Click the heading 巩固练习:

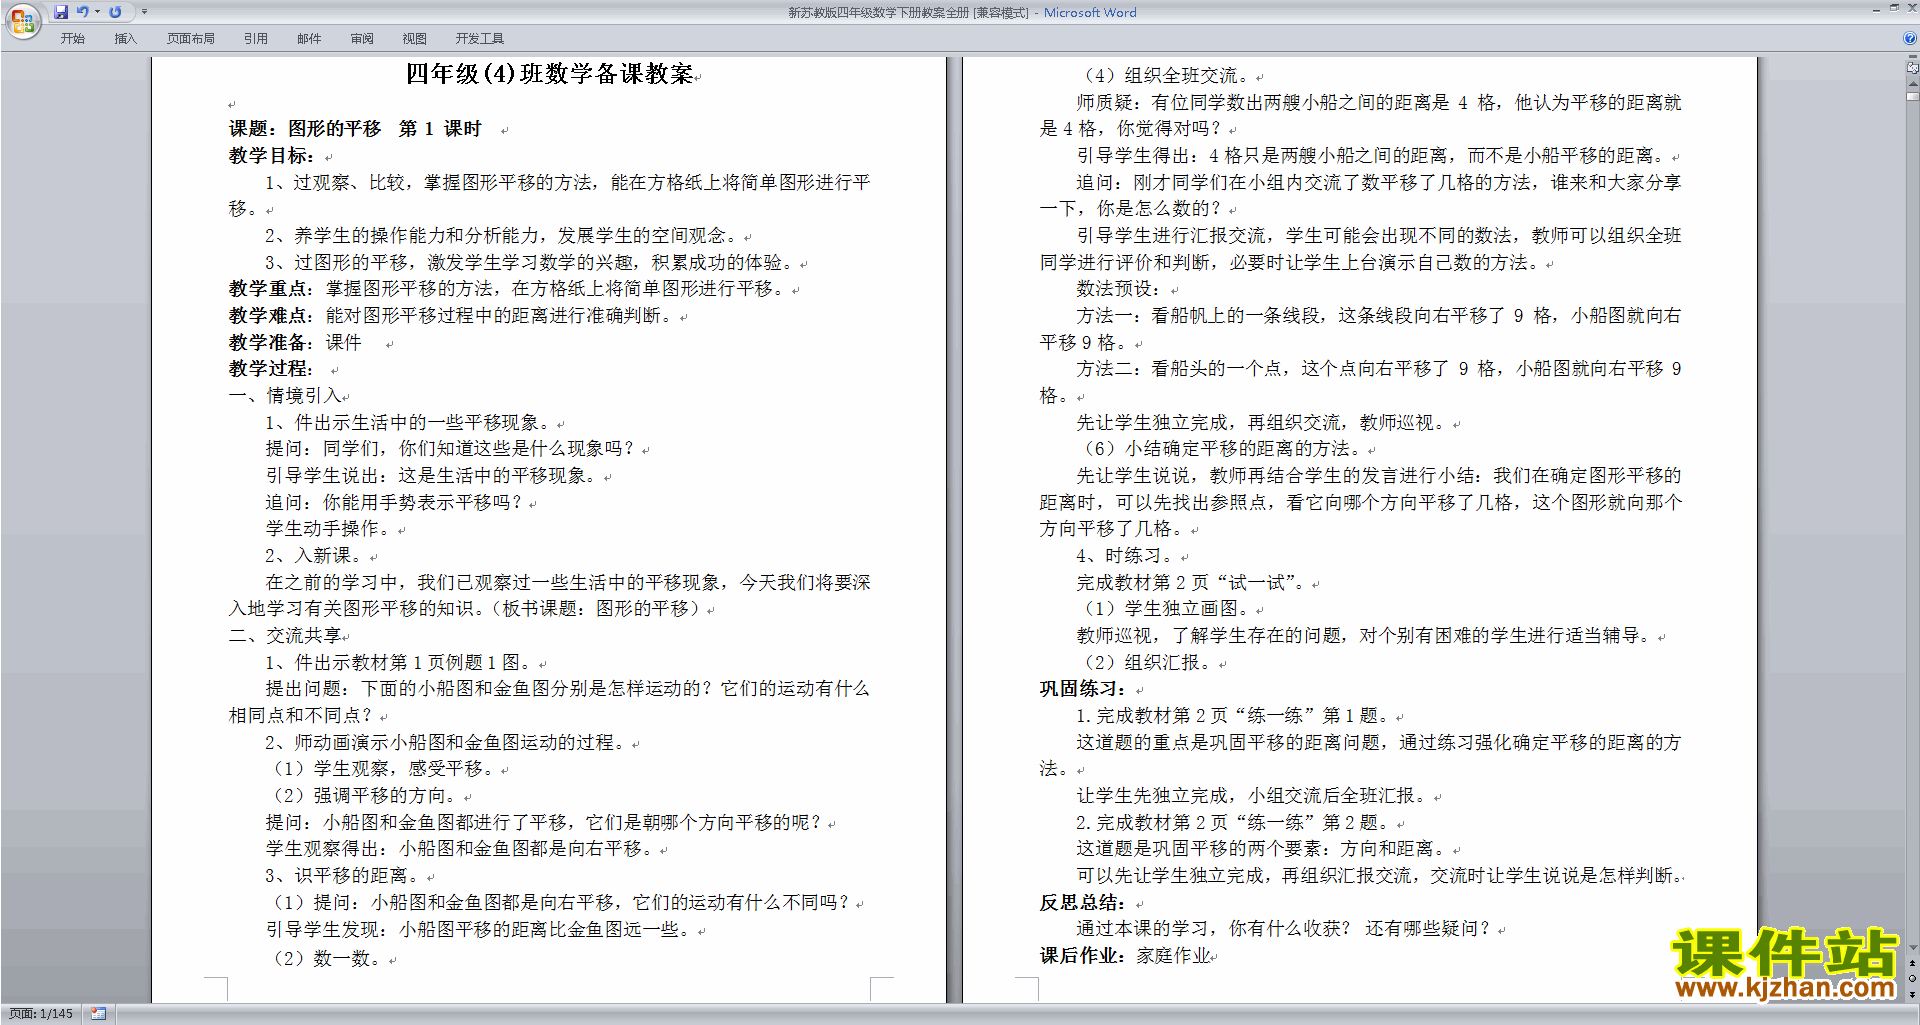click(1083, 689)
